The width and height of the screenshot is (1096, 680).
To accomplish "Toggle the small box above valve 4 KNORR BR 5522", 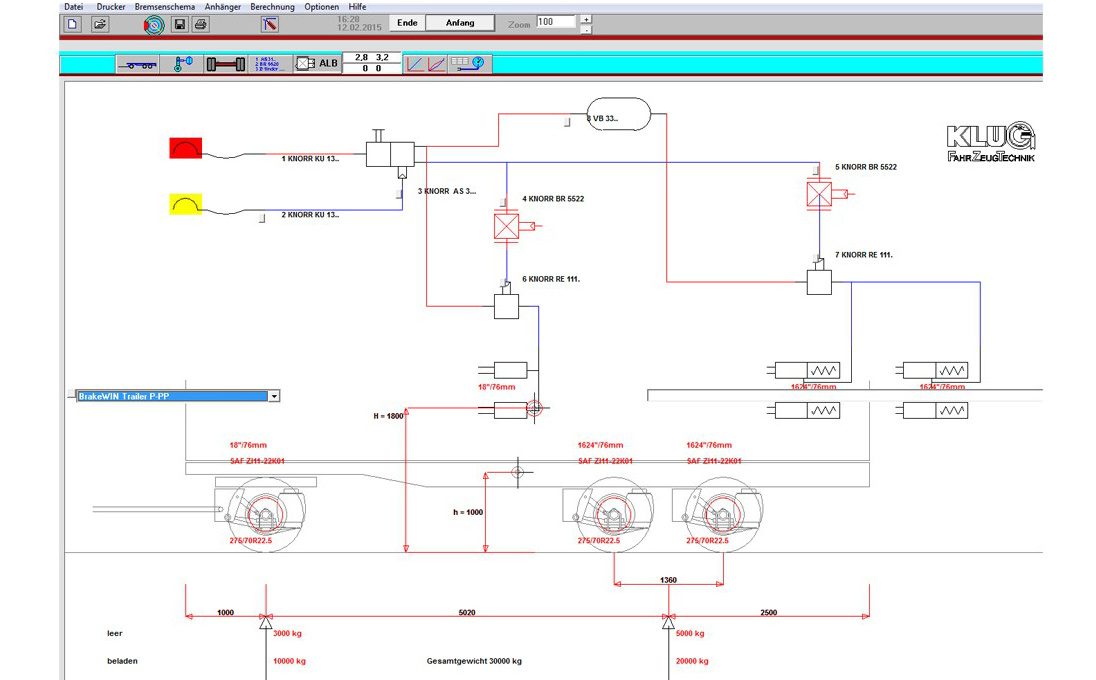I will pyautogui.click(x=503, y=203).
